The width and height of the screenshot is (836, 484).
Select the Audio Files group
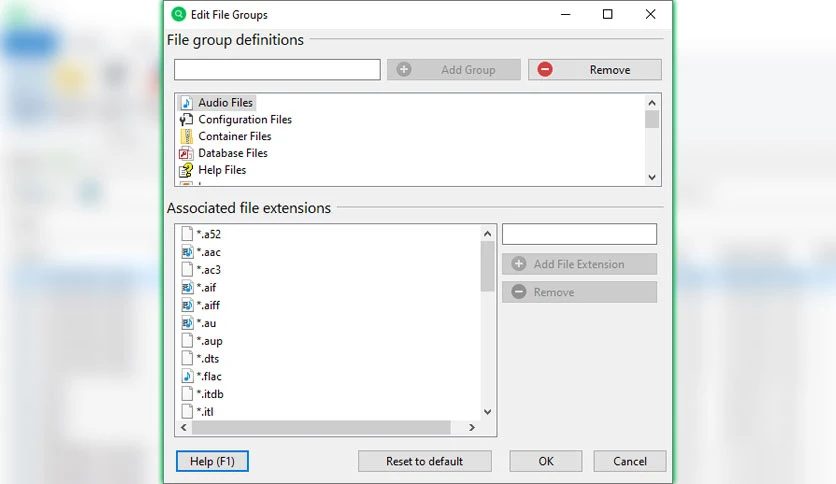point(226,102)
